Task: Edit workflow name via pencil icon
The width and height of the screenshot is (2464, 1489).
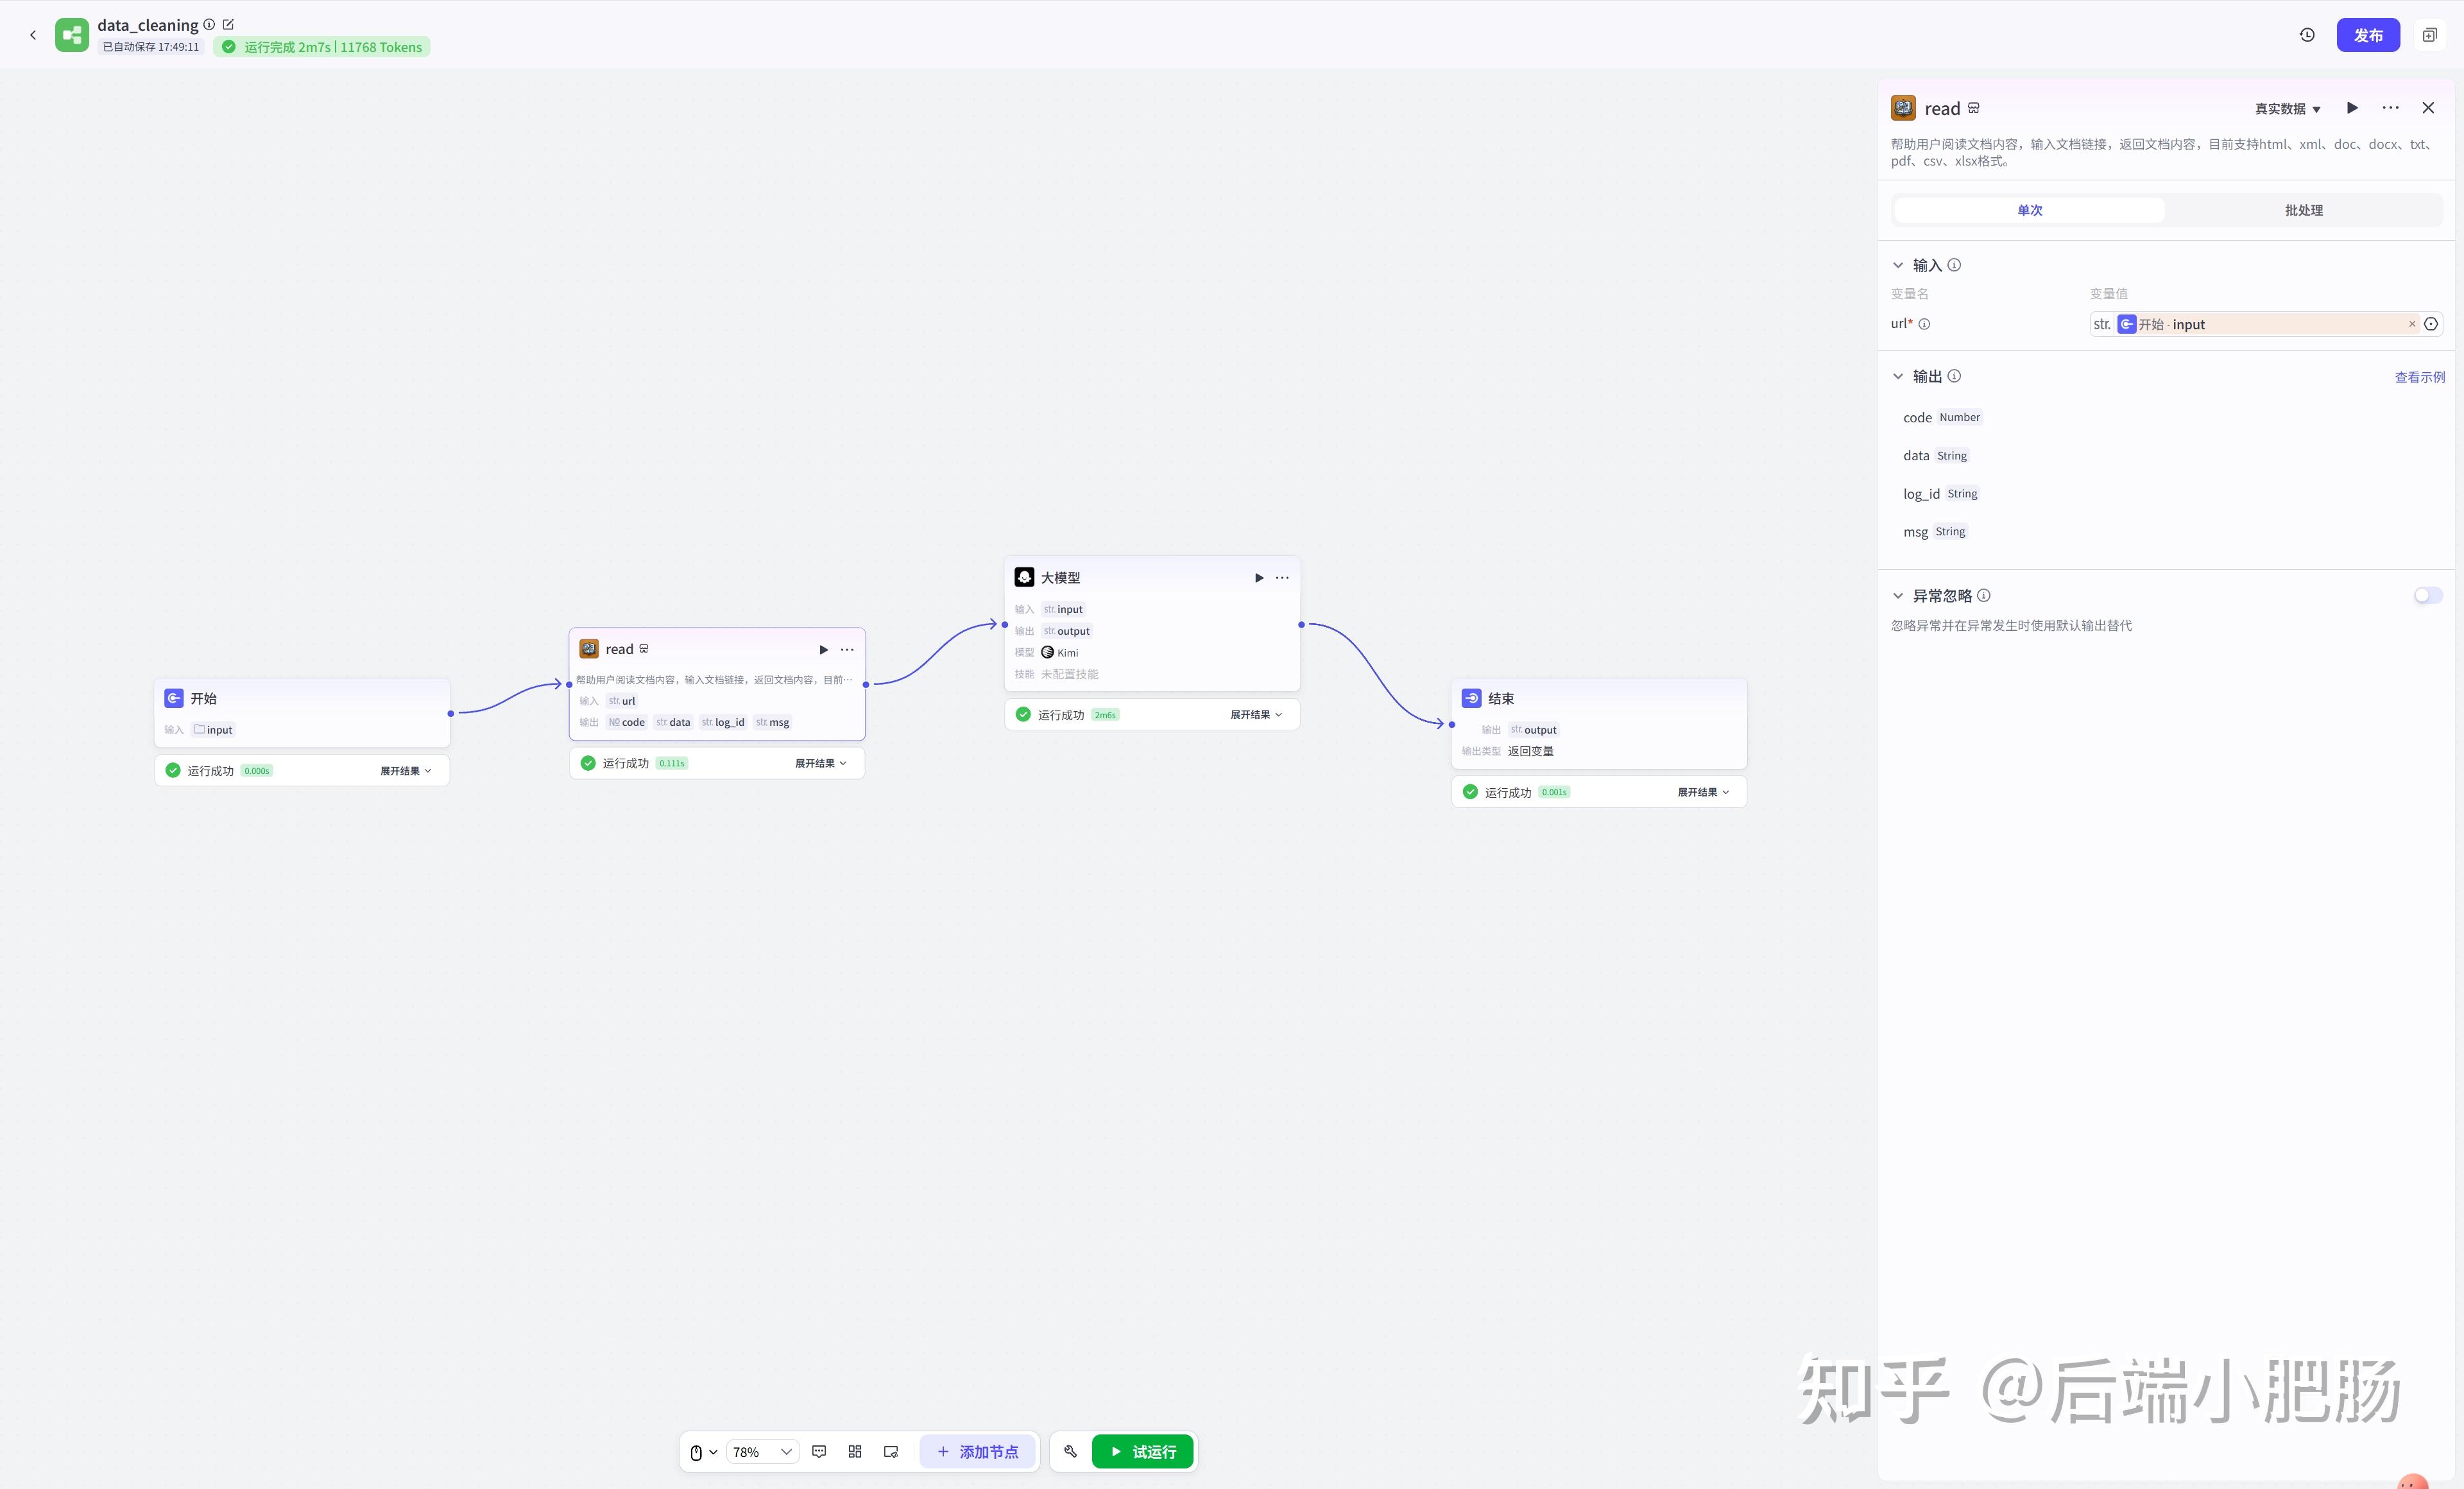Action: (x=228, y=24)
